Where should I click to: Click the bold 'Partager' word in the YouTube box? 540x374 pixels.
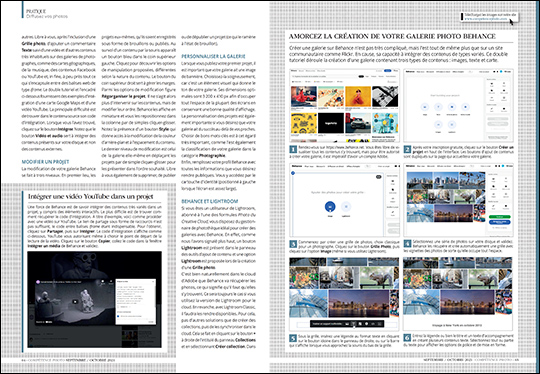coord(55,231)
